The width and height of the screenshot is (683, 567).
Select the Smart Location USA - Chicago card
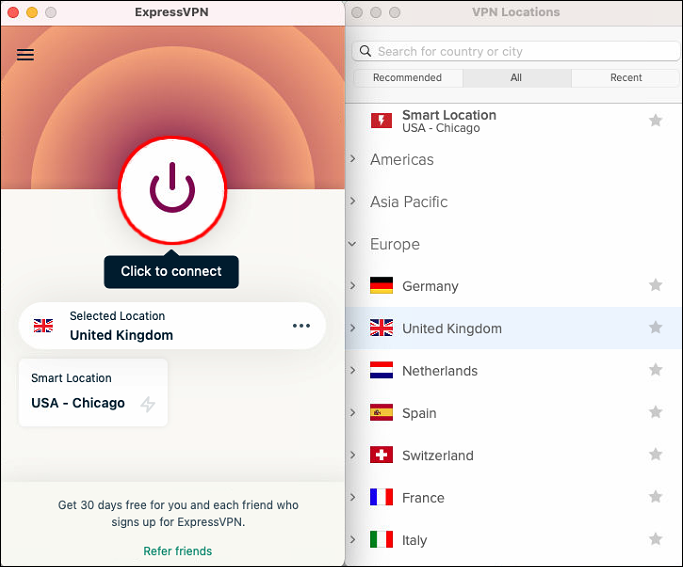coord(93,392)
